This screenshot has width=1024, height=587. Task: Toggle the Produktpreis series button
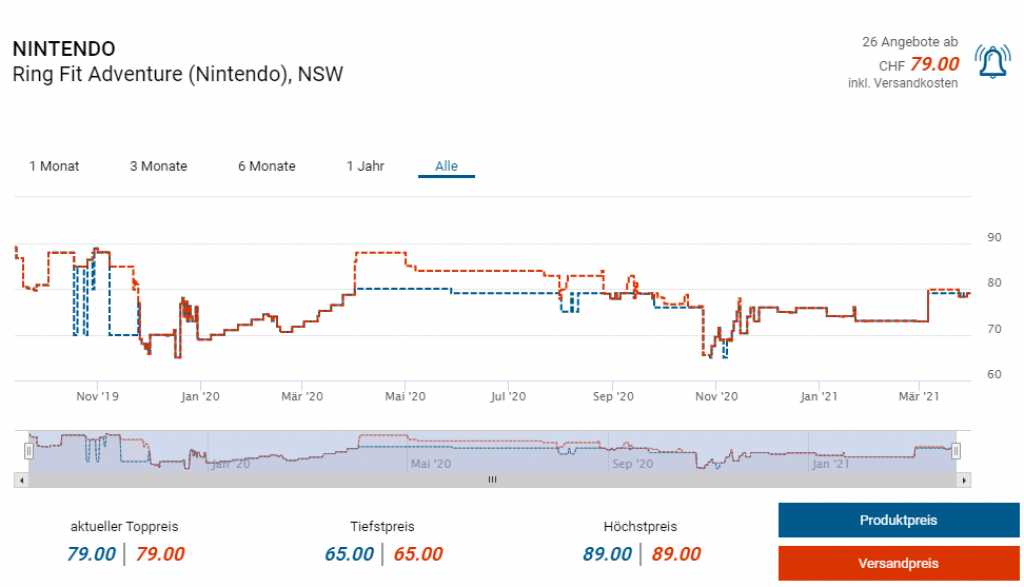pyautogui.click(x=898, y=520)
